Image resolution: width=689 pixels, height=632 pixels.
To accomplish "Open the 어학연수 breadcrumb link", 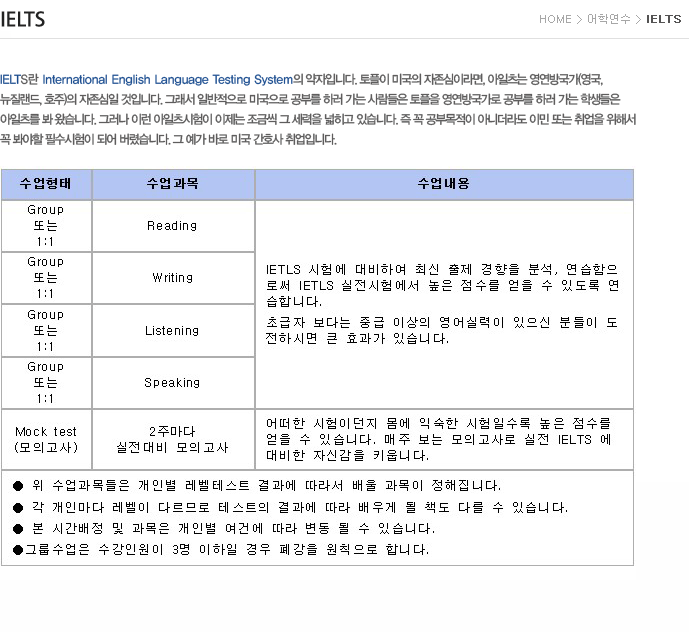I will click(x=609, y=19).
